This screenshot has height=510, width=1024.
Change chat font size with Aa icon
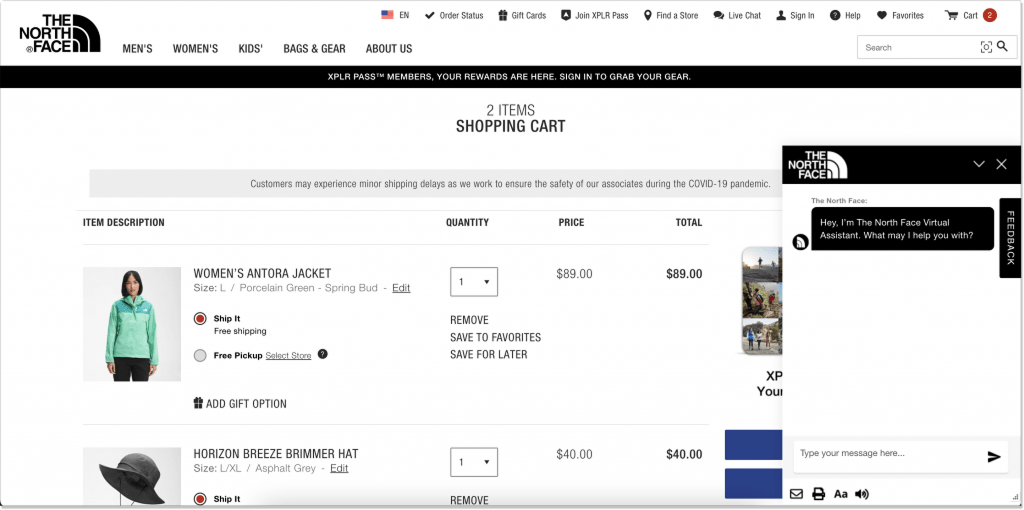(x=840, y=494)
